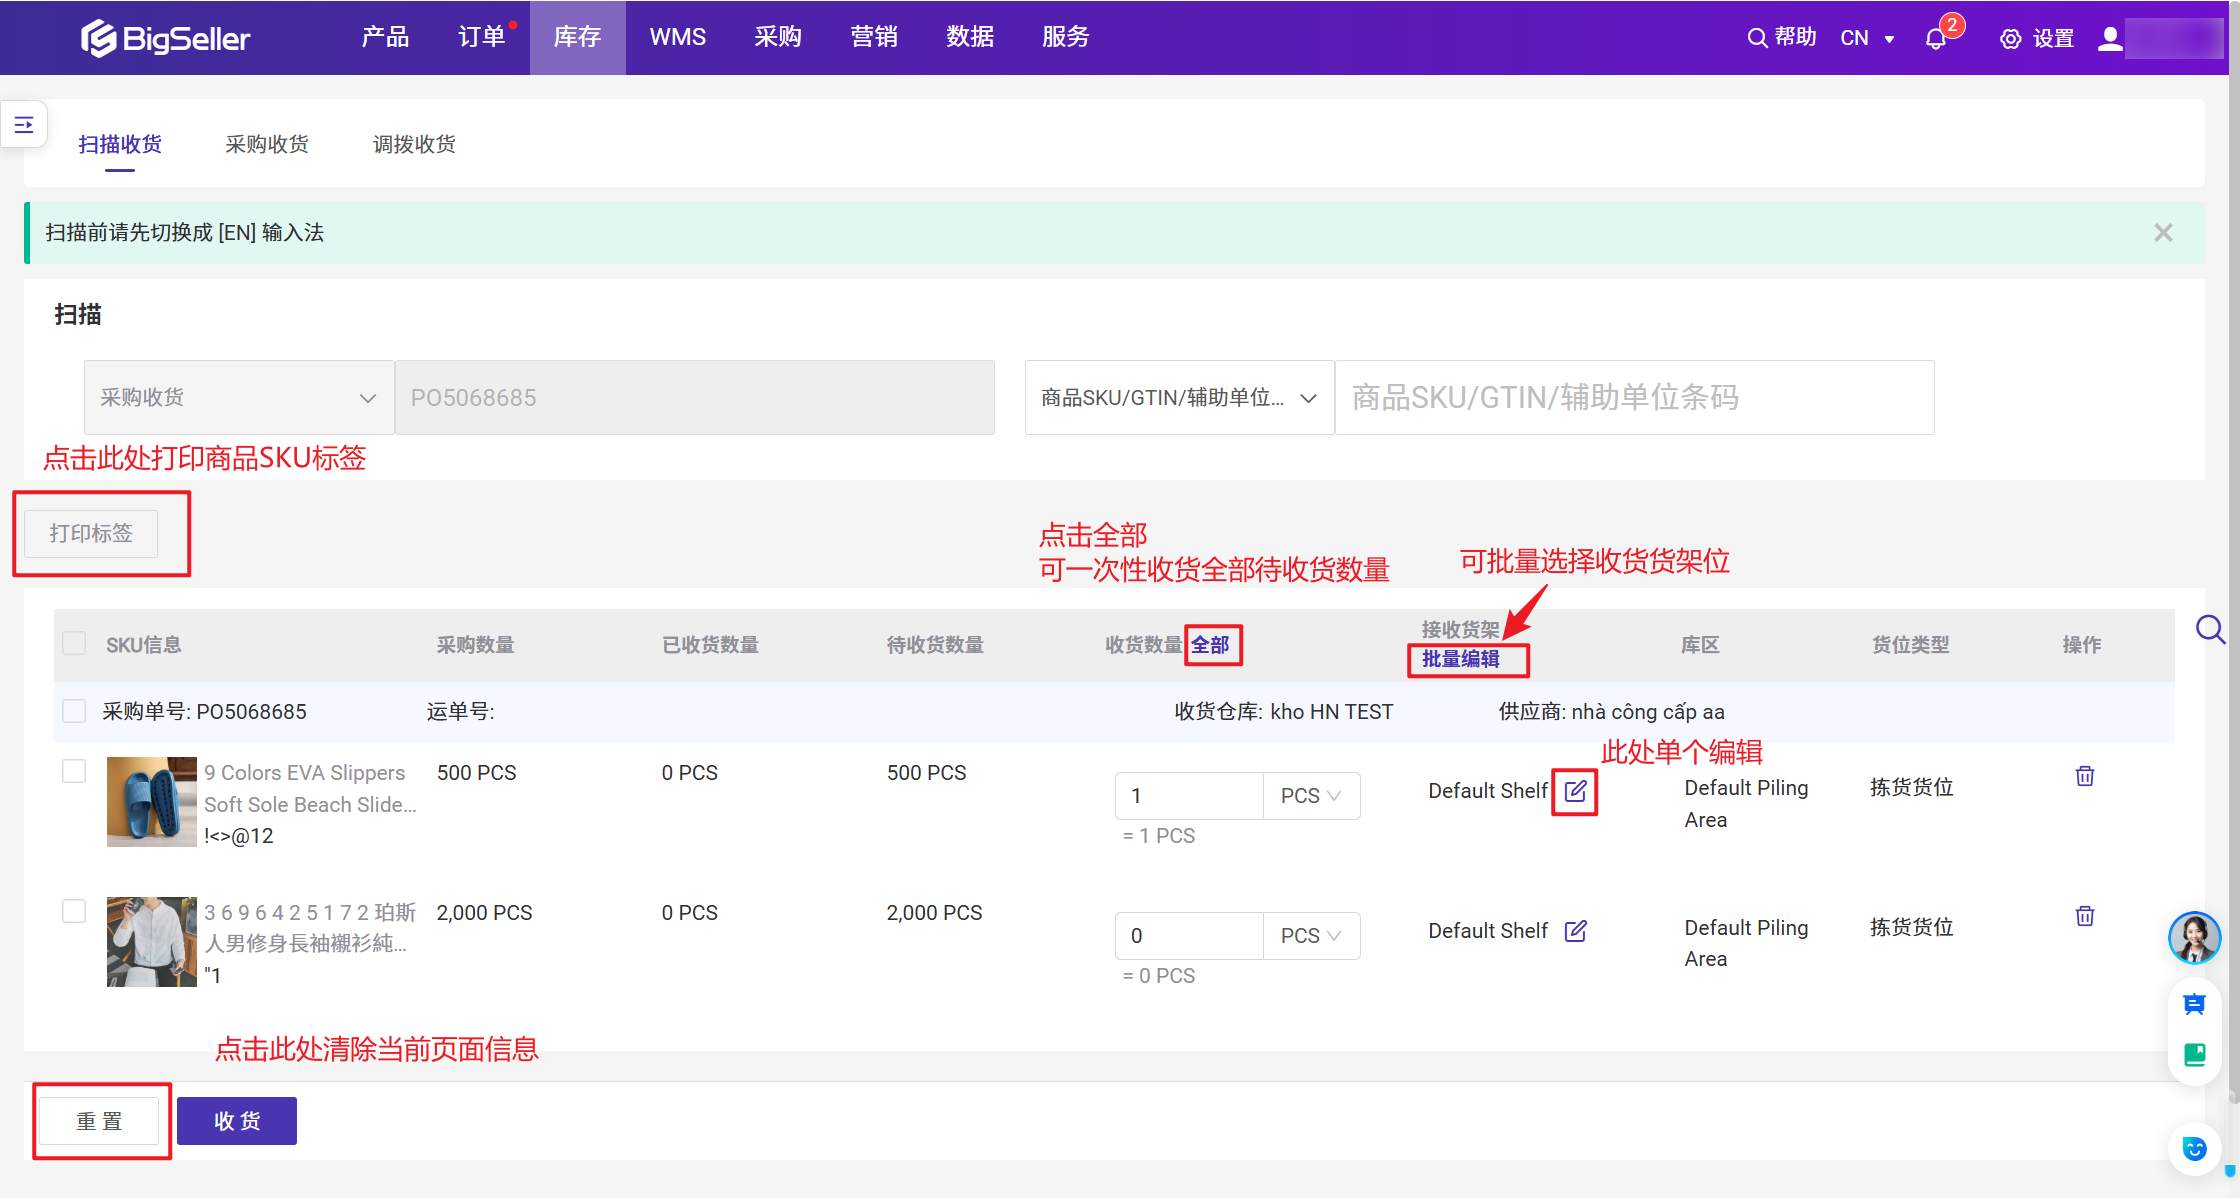2240x1198 pixels.
Task: Click the 收货 receive button
Action: [x=237, y=1121]
